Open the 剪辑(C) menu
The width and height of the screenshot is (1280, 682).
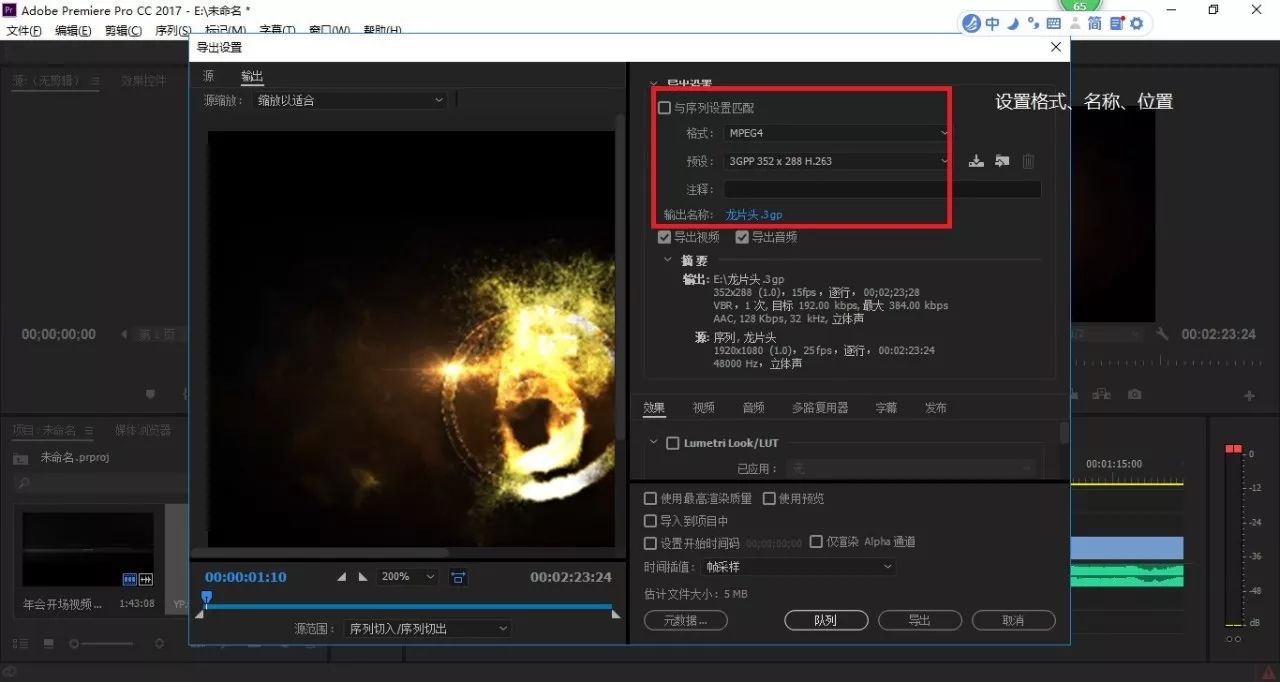(124, 31)
